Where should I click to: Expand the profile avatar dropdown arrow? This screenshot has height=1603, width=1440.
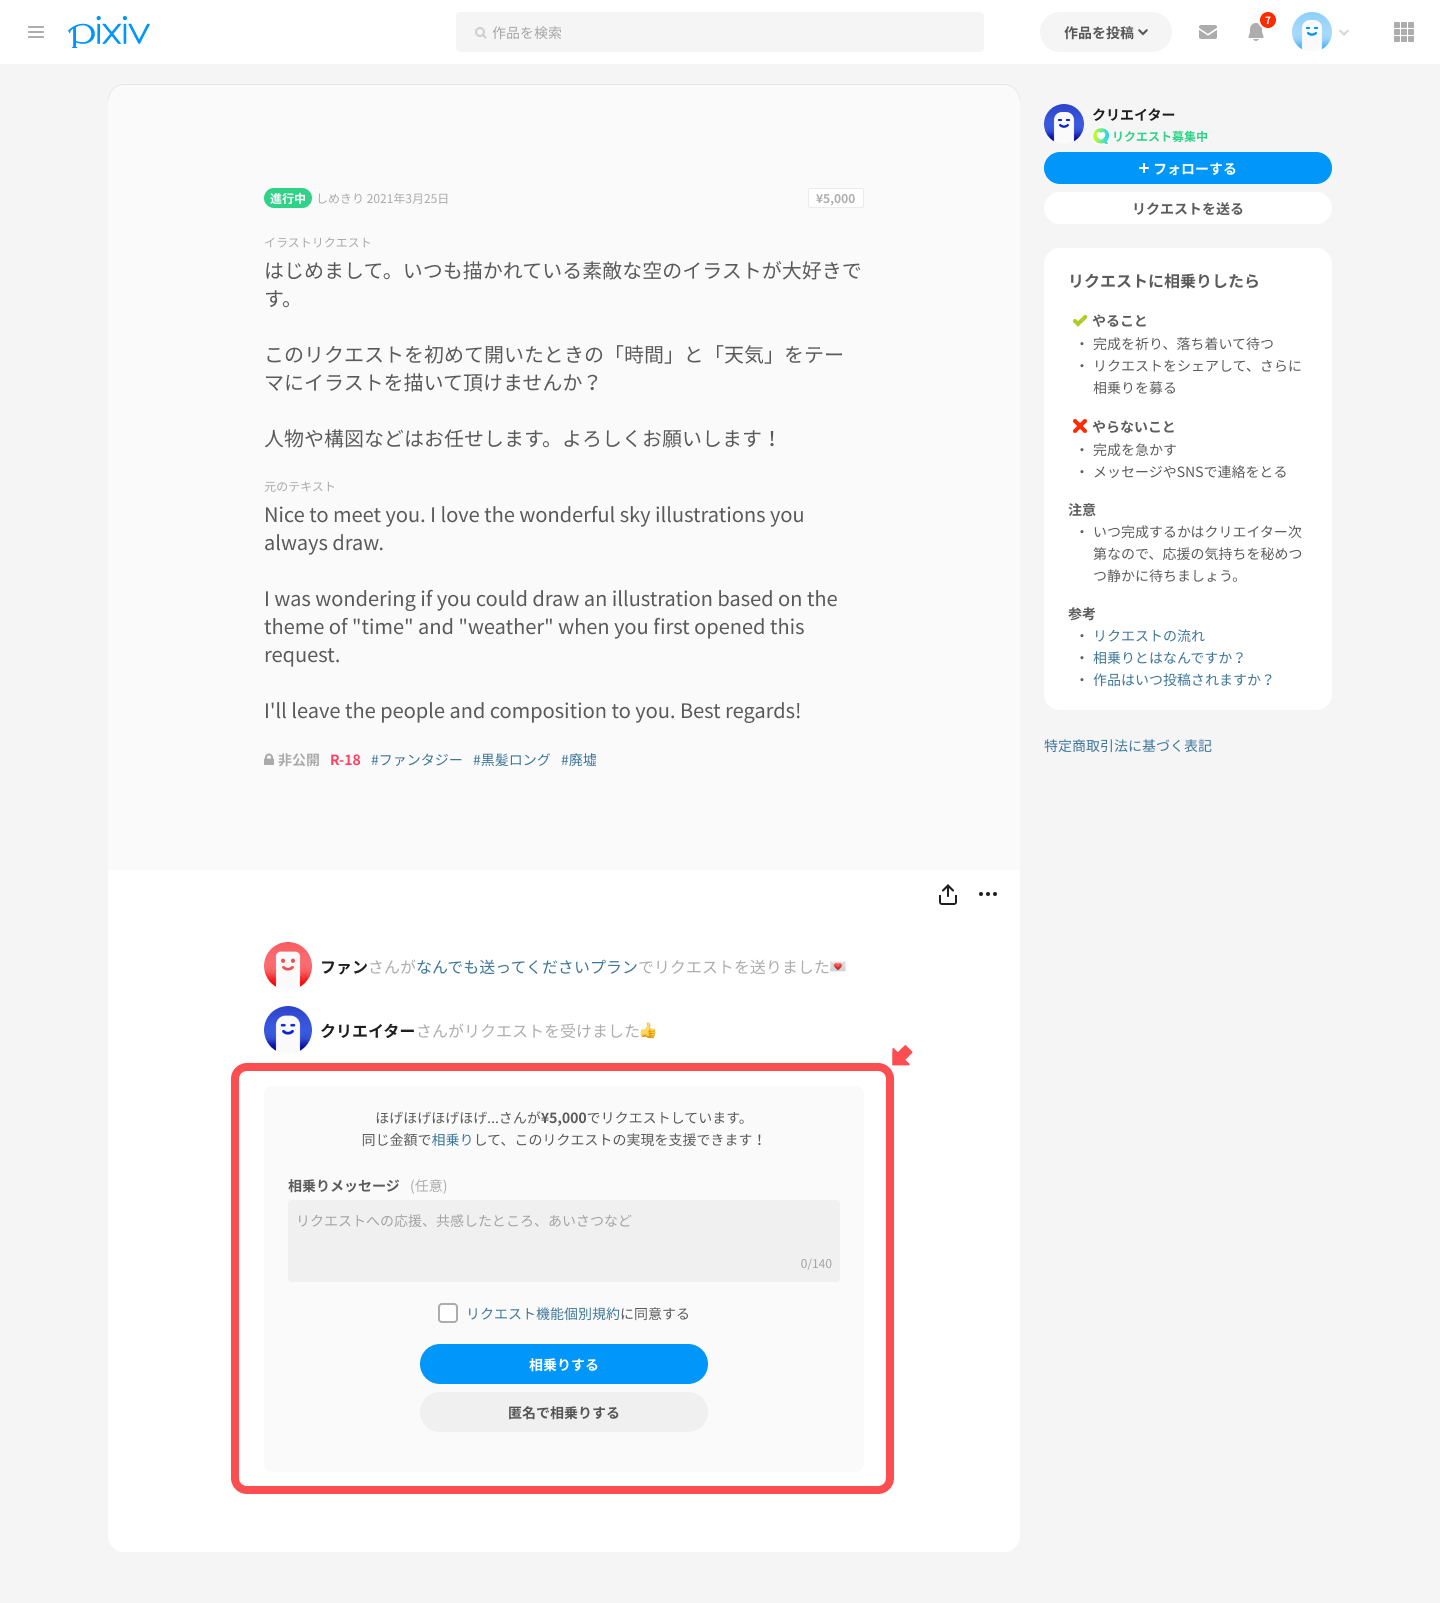point(1344,32)
